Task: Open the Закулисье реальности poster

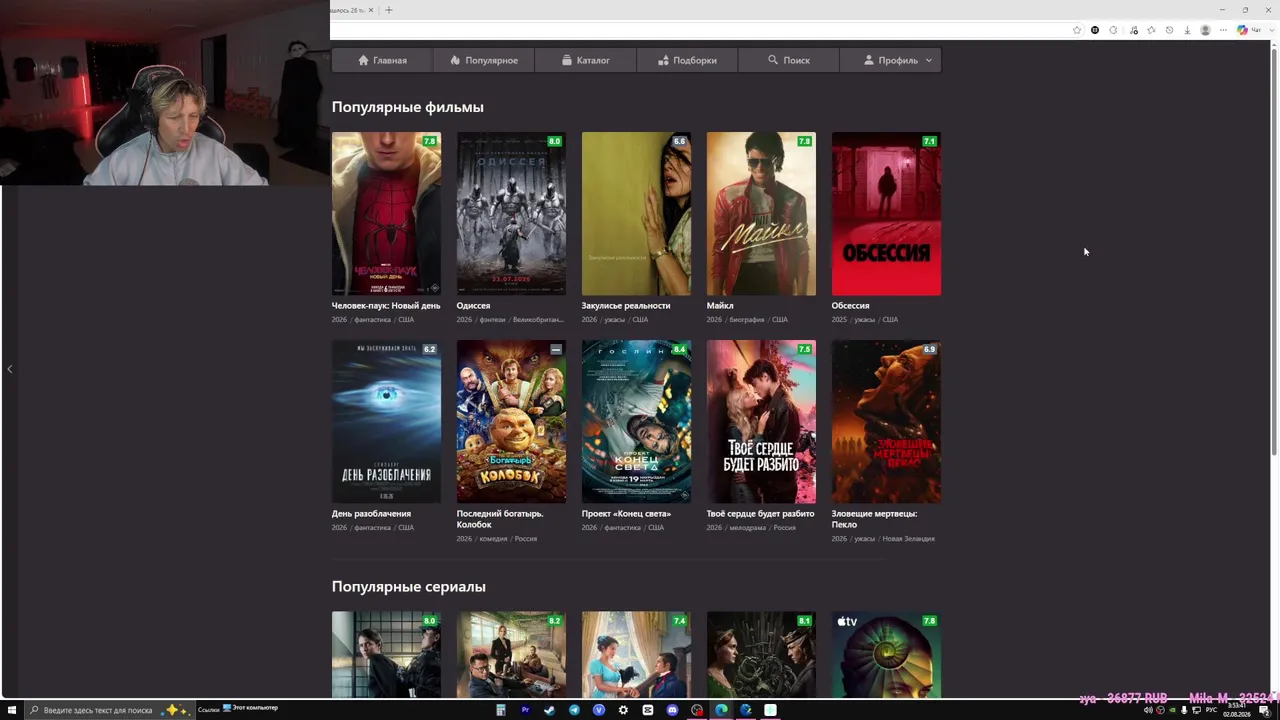Action: (636, 214)
